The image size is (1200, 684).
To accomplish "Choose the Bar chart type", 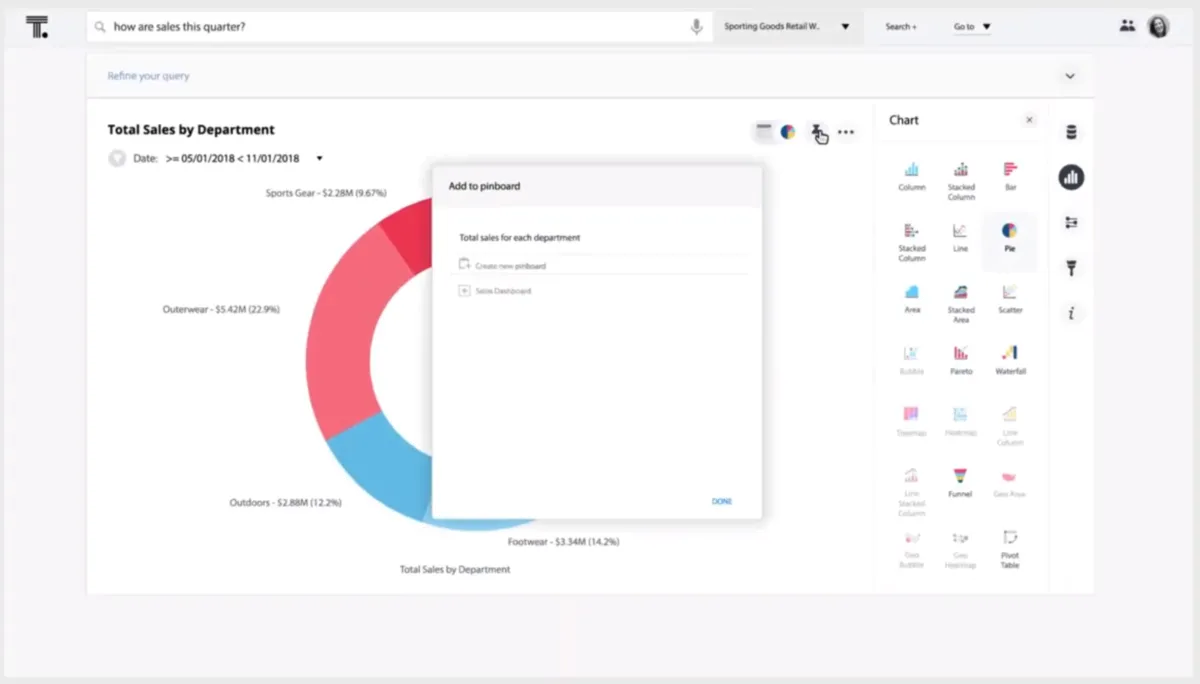I will [x=1010, y=175].
